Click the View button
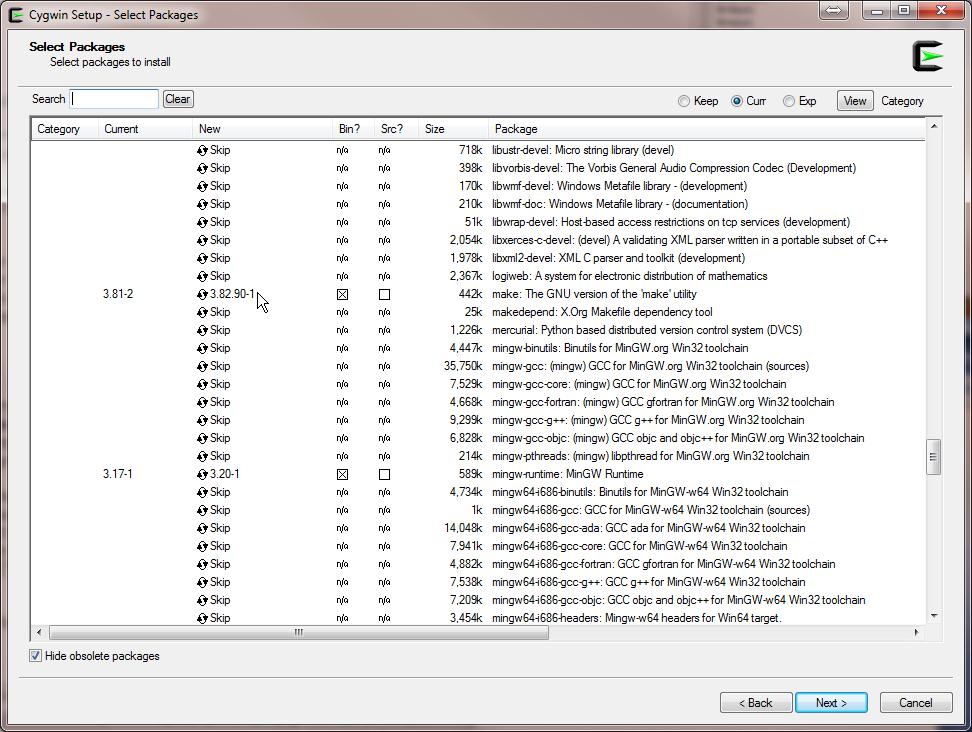 (x=855, y=101)
